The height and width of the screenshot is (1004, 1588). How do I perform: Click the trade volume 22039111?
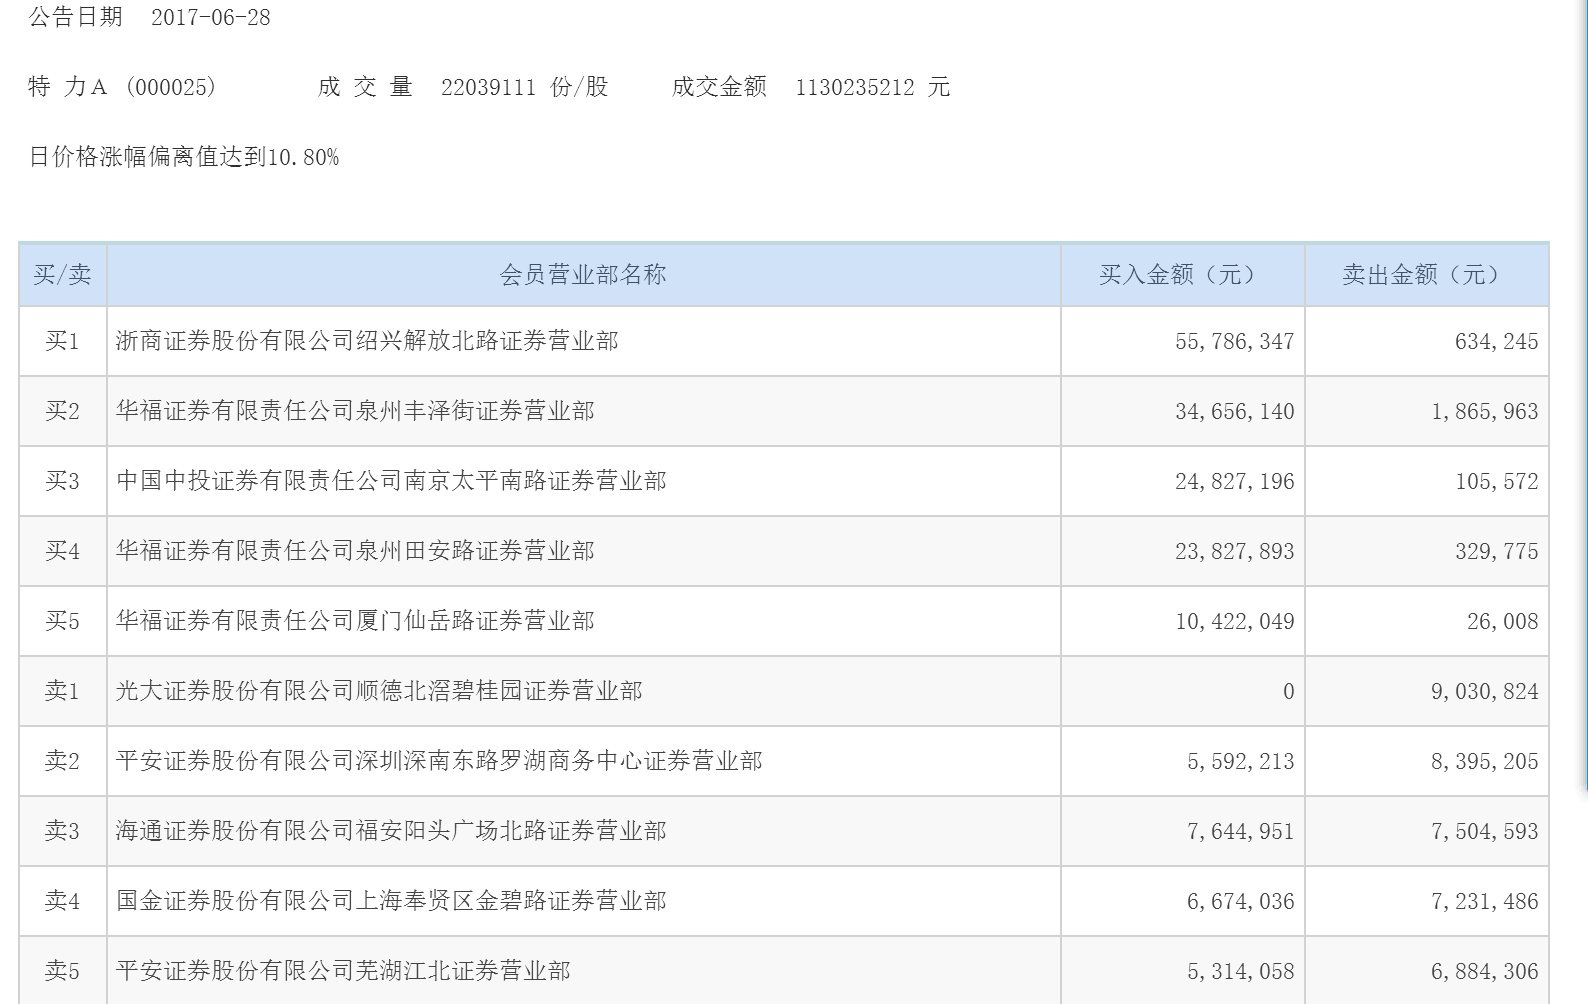tap(489, 88)
